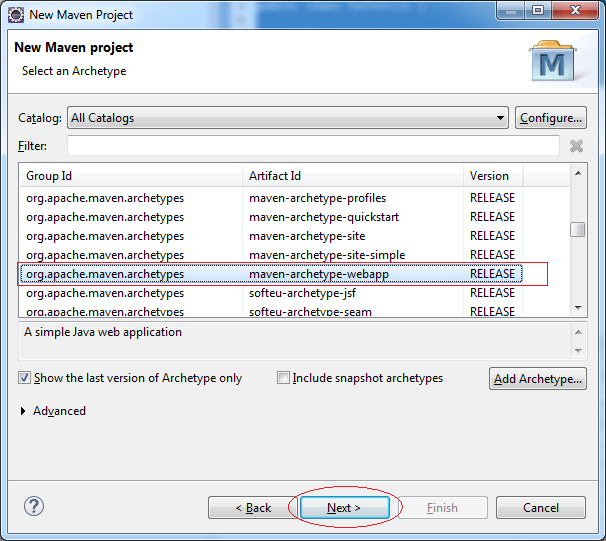This screenshot has width=606, height=541.
Task: Sort by the Group Id column header
Action: point(131,176)
